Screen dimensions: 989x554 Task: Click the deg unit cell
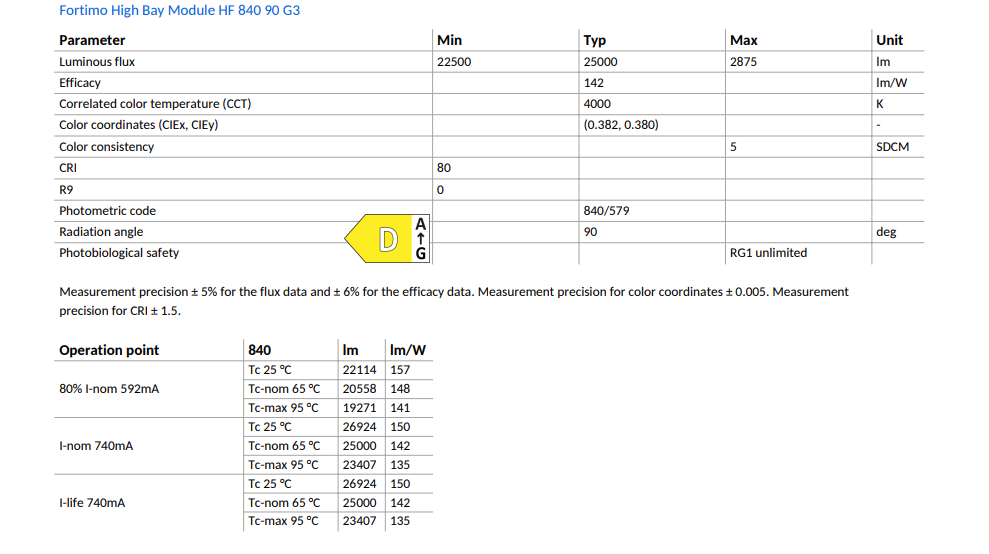[x=886, y=232]
